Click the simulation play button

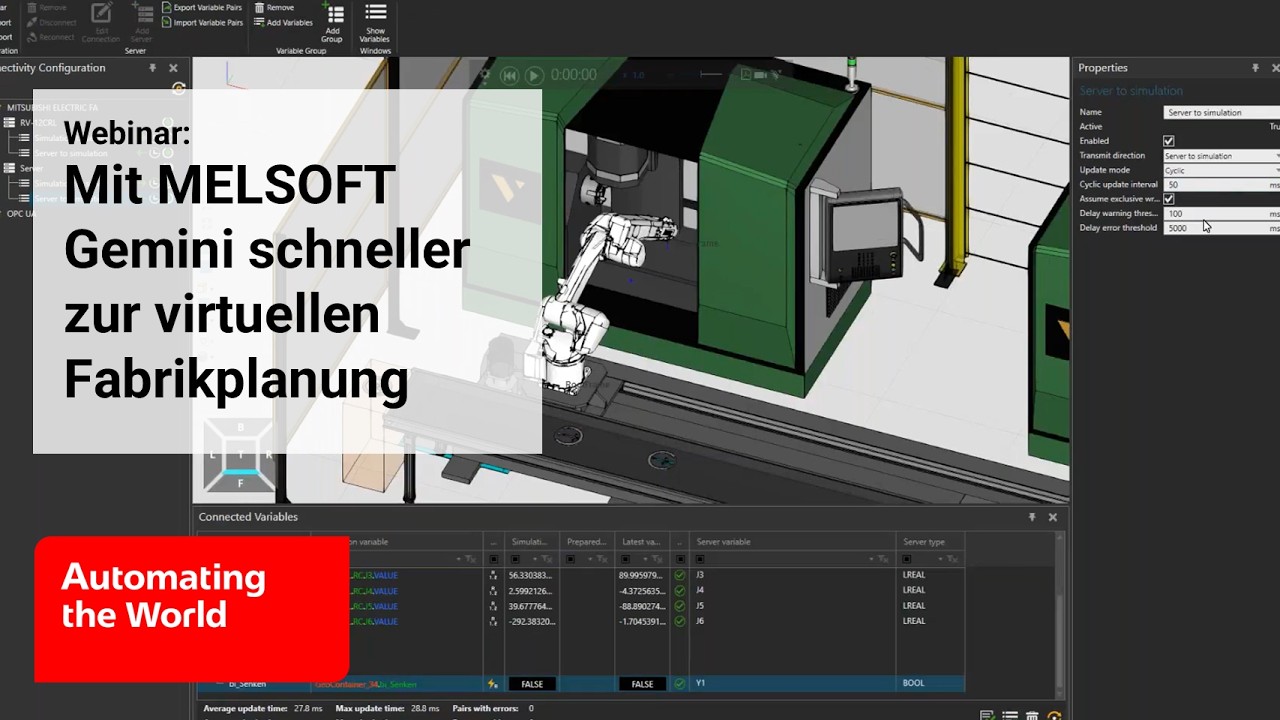pyautogui.click(x=534, y=75)
